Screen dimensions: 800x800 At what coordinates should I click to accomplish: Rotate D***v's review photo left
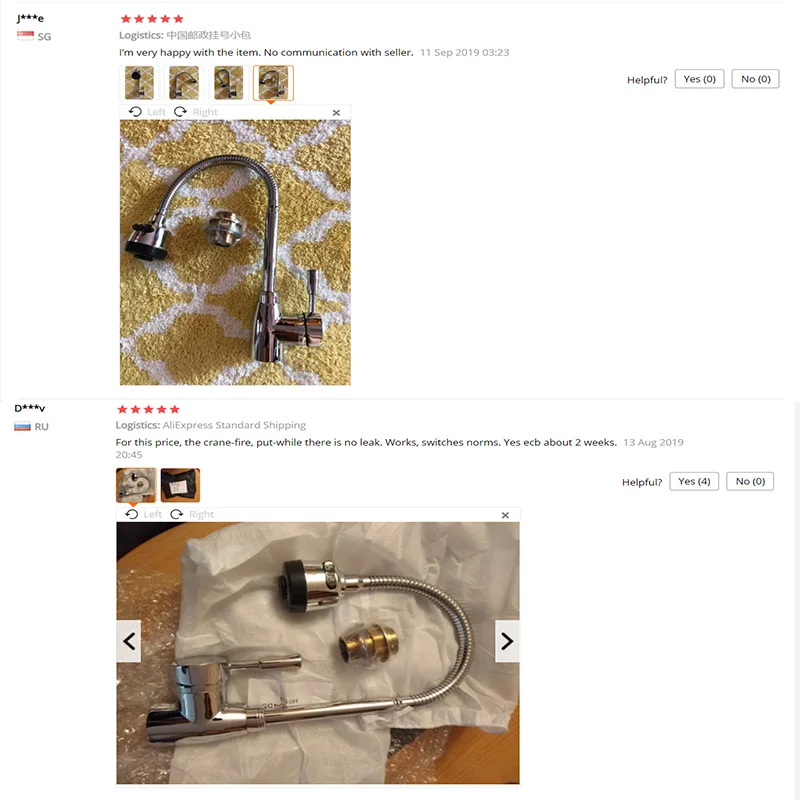pos(144,514)
